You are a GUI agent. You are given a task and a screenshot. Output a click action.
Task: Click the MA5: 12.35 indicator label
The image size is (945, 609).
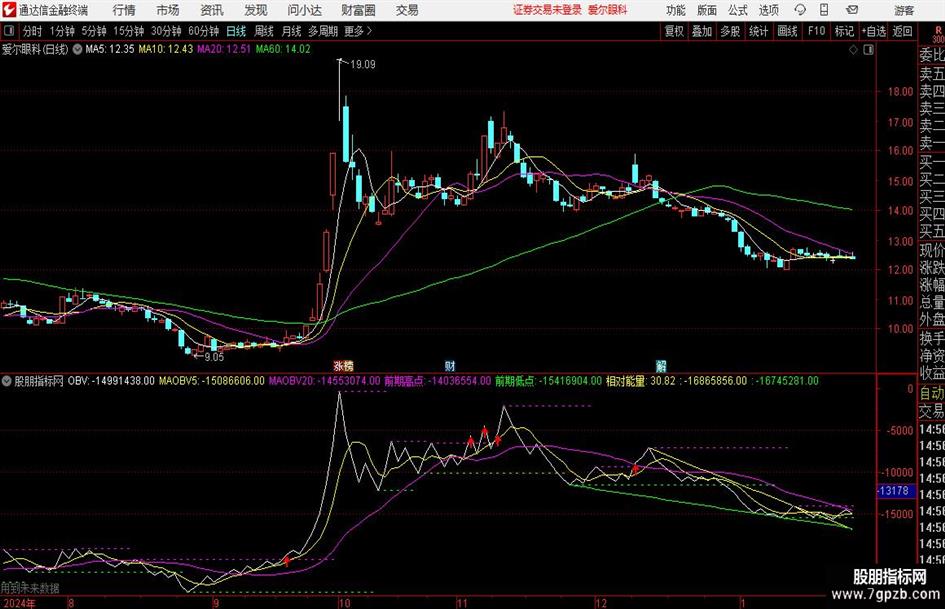(x=110, y=49)
